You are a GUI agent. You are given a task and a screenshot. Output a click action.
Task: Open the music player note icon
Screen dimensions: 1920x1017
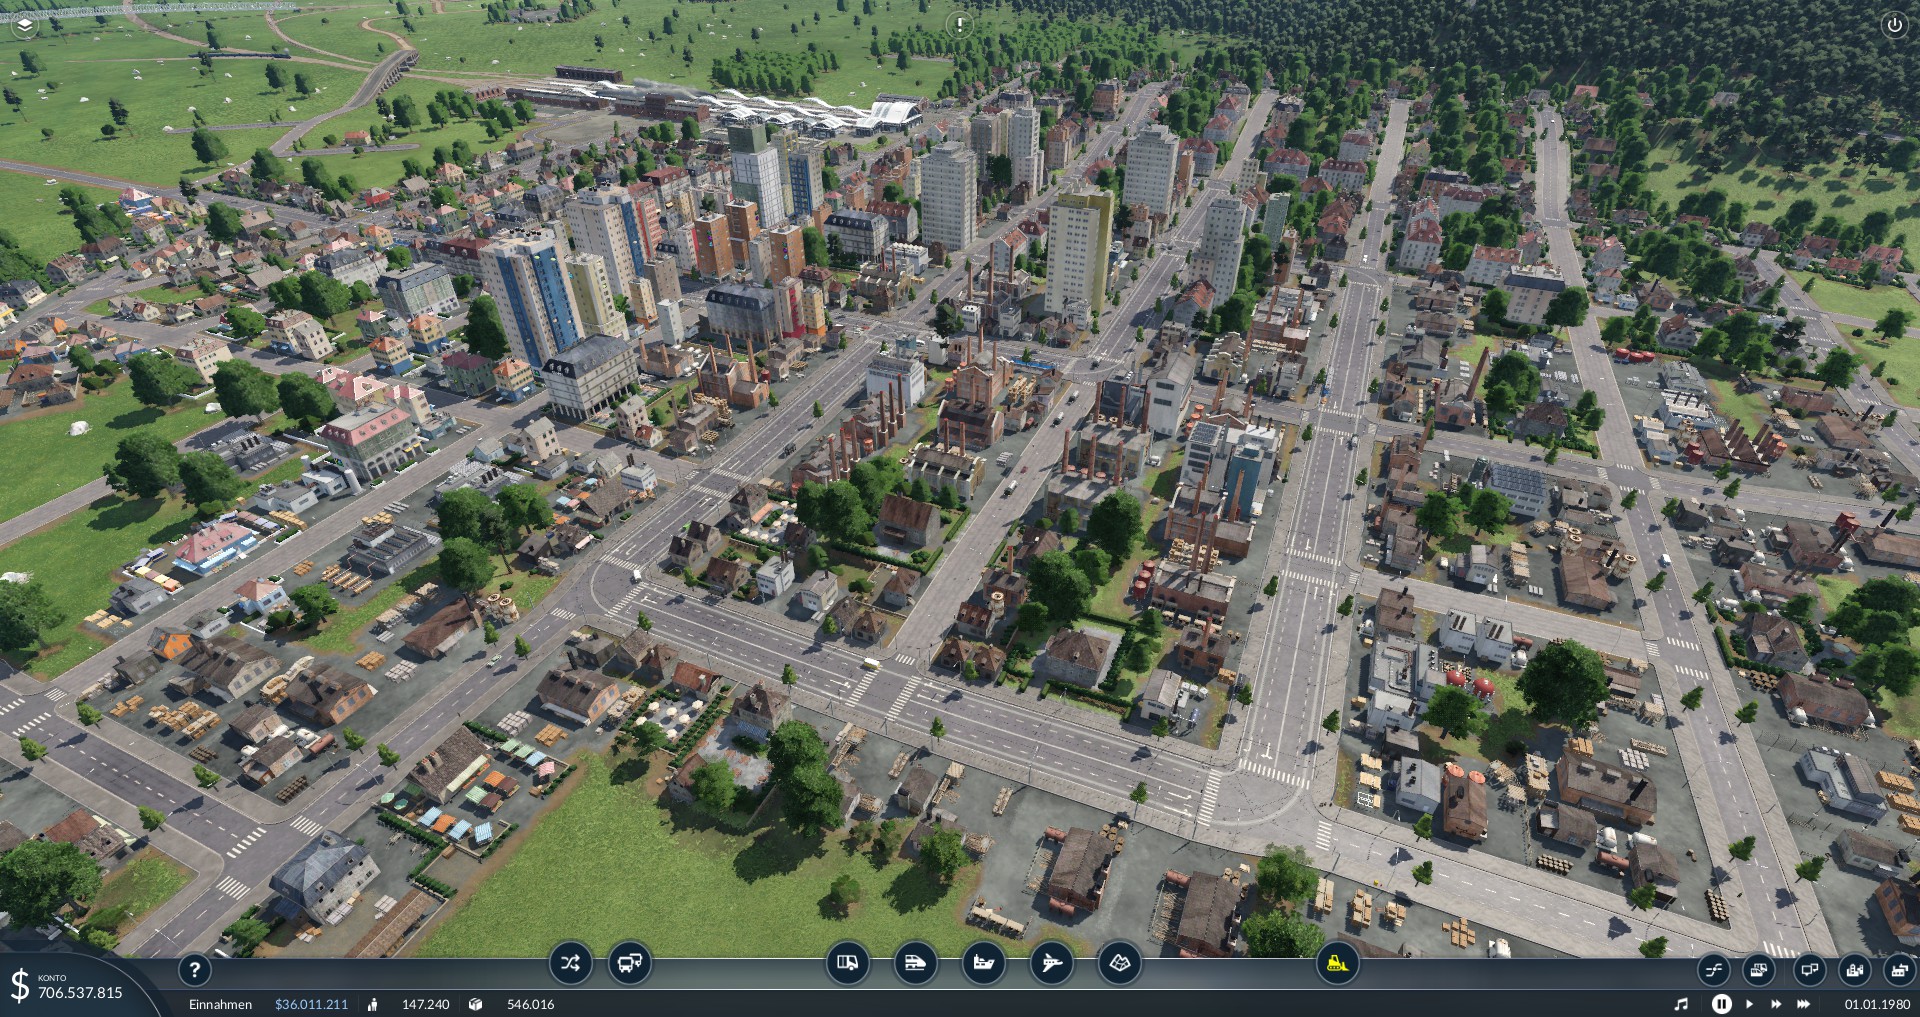click(1681, 1004)
